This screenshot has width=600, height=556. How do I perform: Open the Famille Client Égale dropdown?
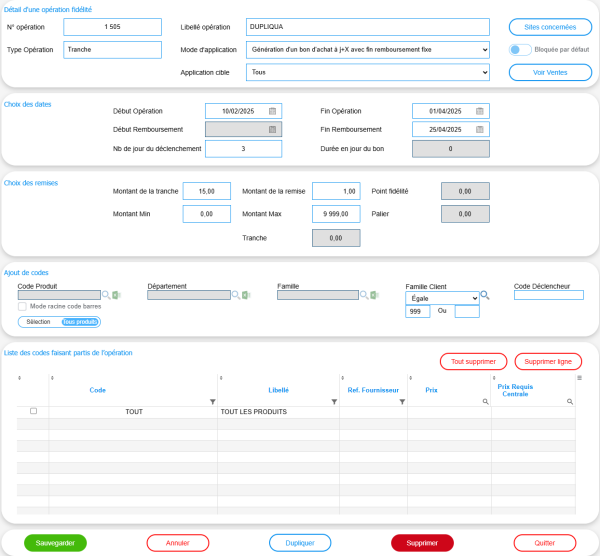pos(441,298)
